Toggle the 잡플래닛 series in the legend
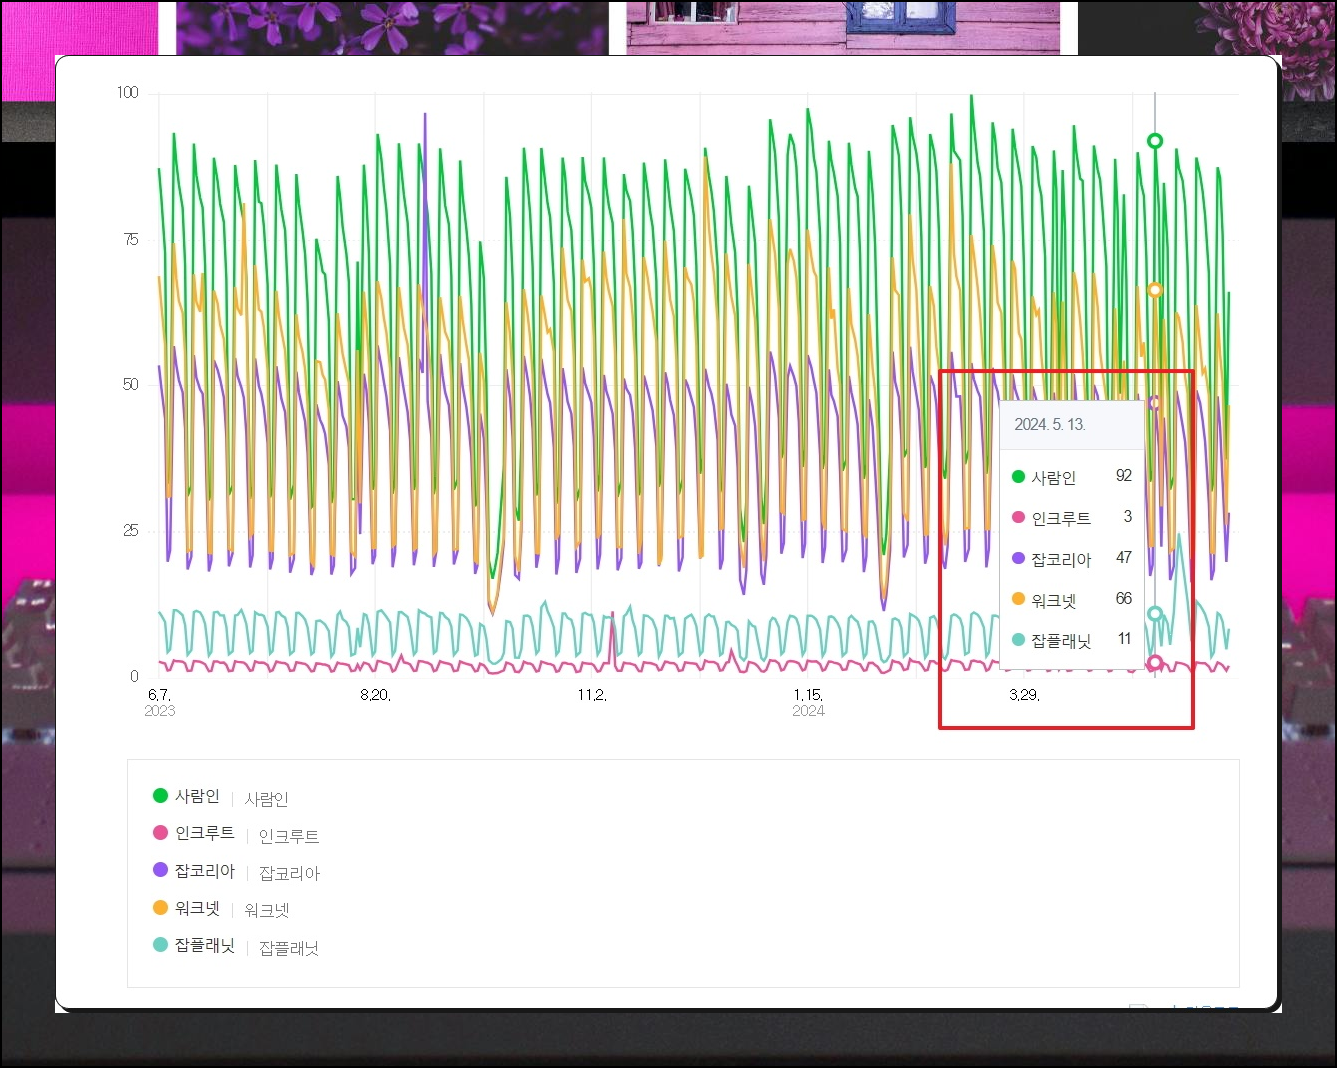The image size is (1337, 1068). (194, 945)
